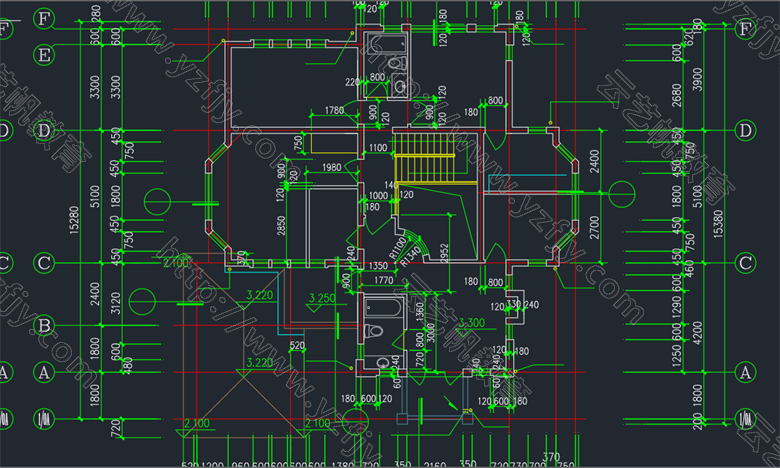This screenshot has width=780, height=468.
Task: Click the right-side A axis bubble
Action: 745,372
